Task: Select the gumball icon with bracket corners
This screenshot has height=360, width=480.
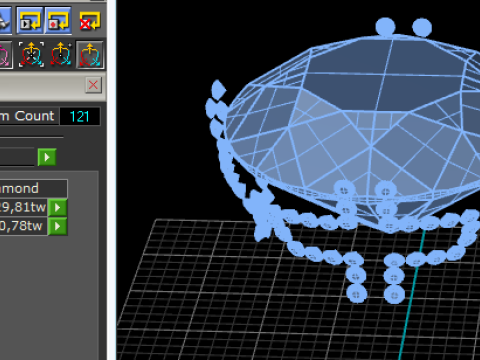Action: point(31,55)
